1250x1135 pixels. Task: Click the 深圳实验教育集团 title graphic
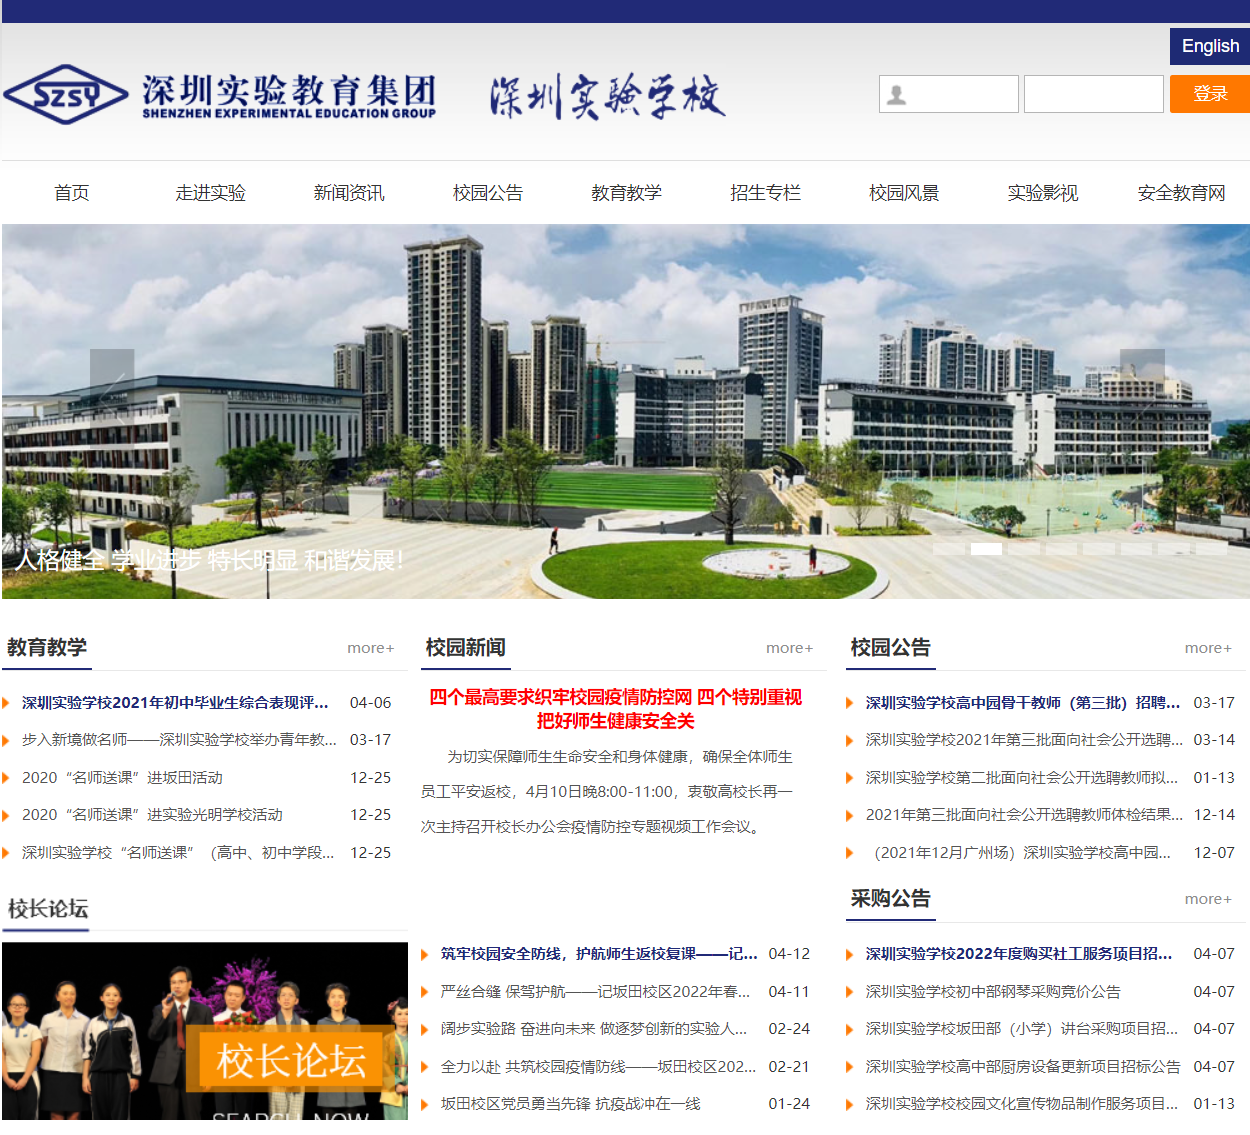[289, 96]
